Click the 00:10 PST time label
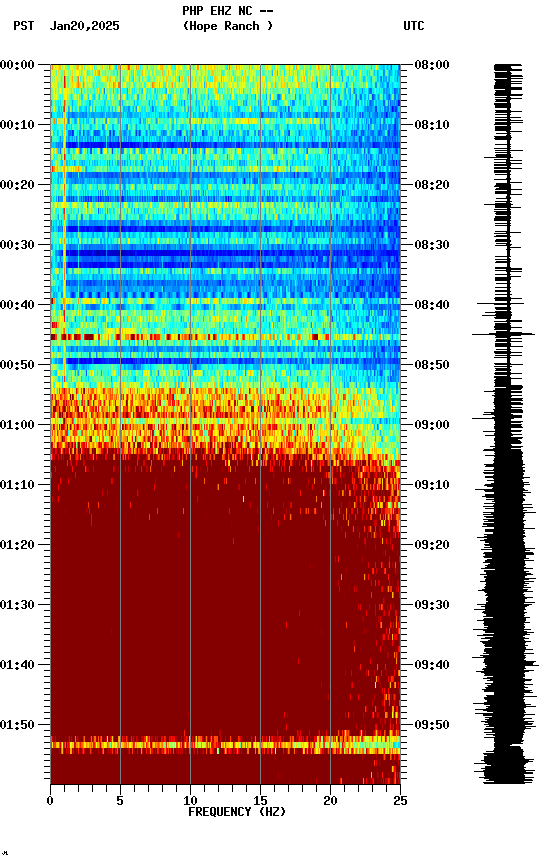The height and width of the screenshot is (864, 552). pyautogui.click(x=17, y=125)
